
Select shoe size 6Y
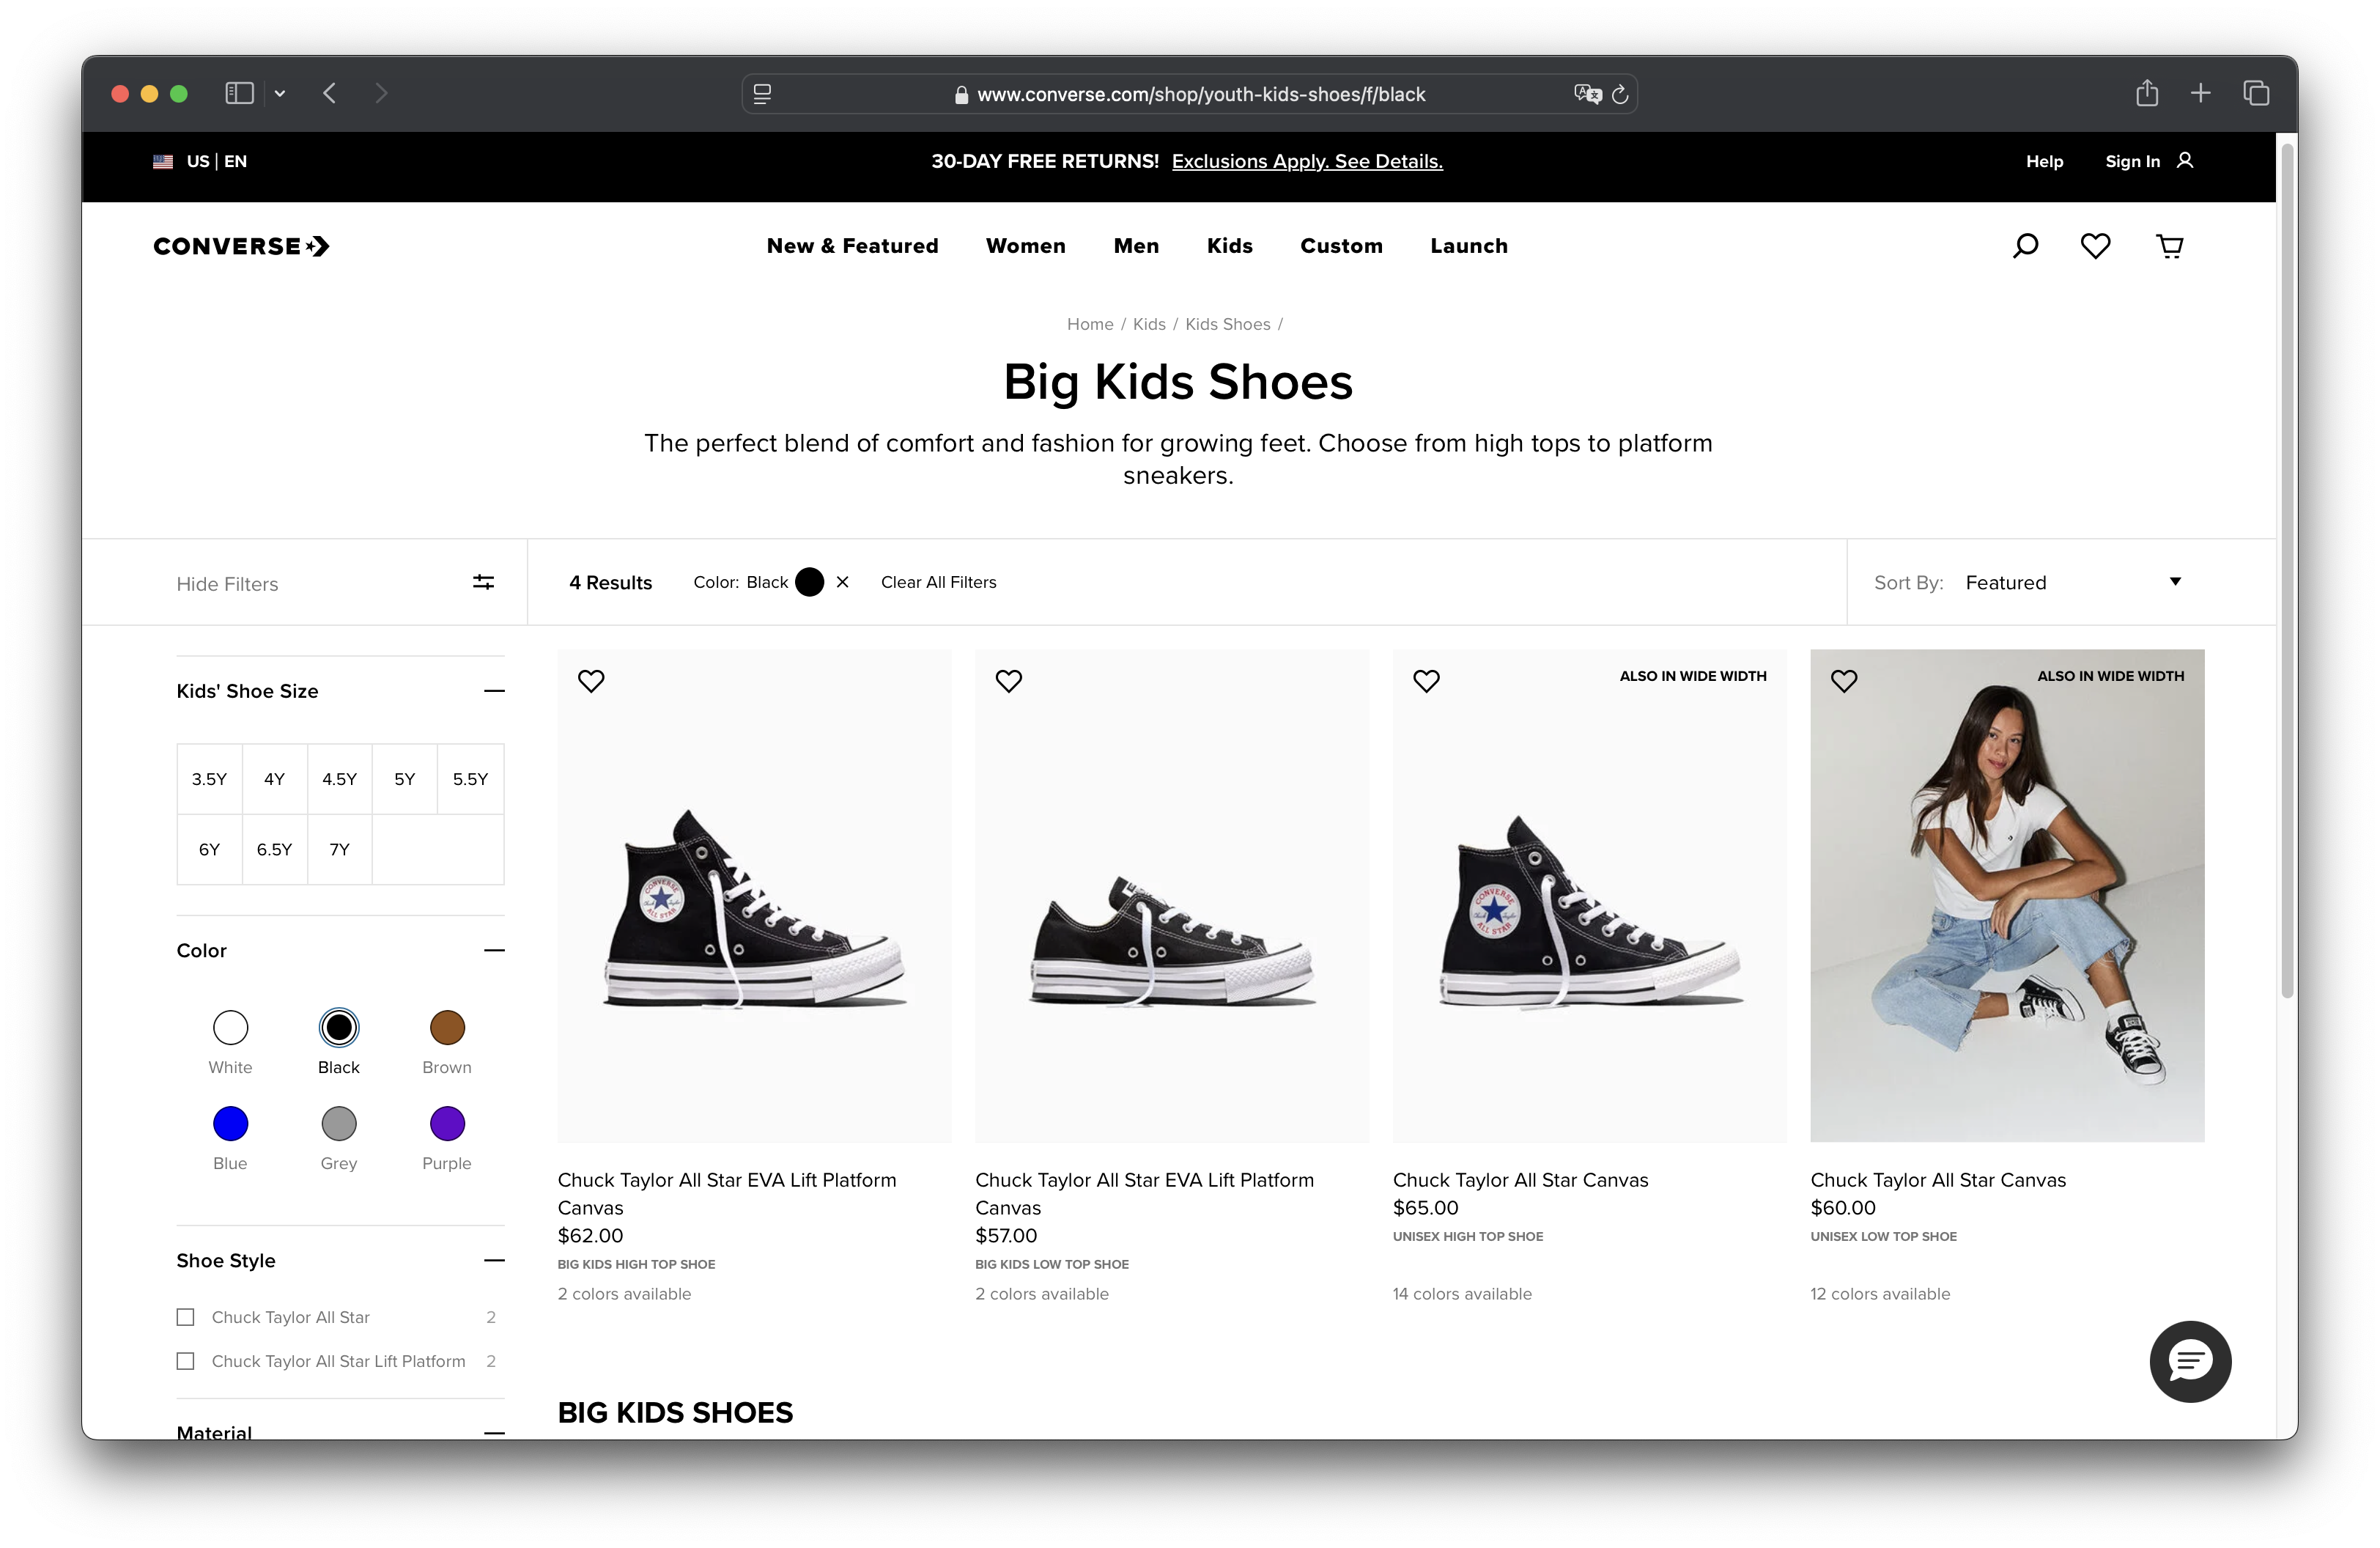(x=209, y=849)
